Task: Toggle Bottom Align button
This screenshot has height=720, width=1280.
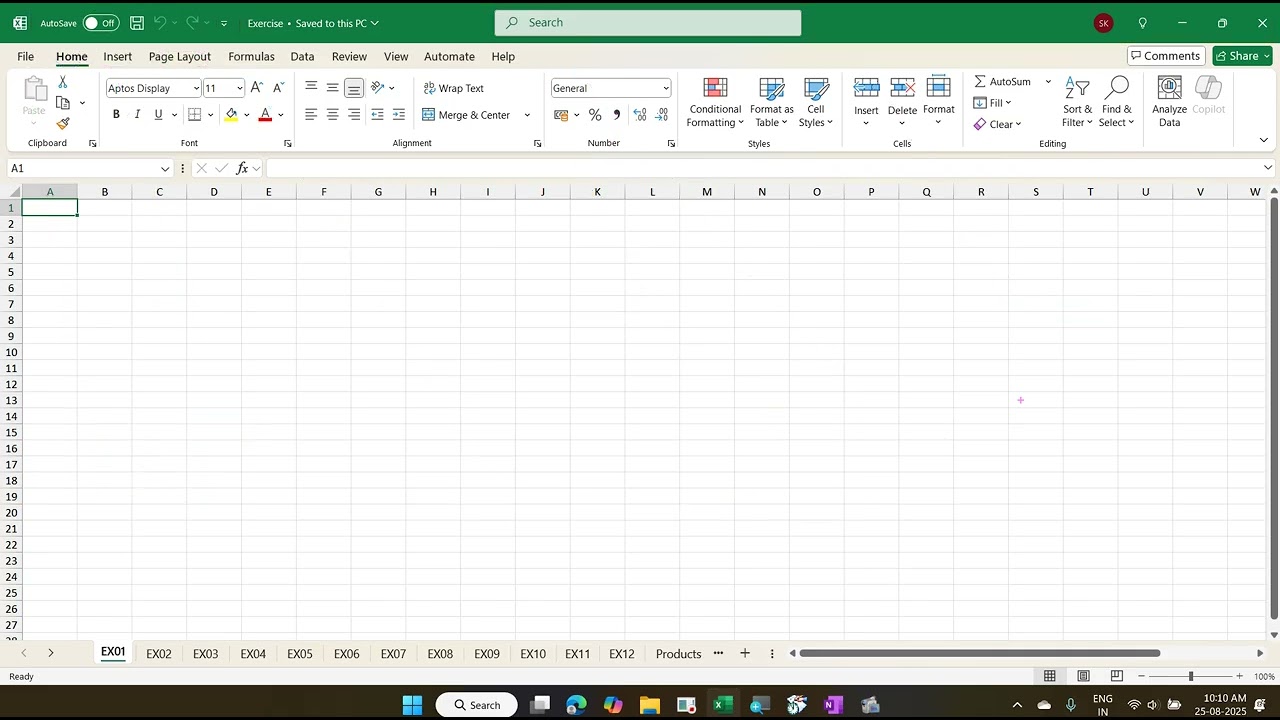Action: point(354,88)
